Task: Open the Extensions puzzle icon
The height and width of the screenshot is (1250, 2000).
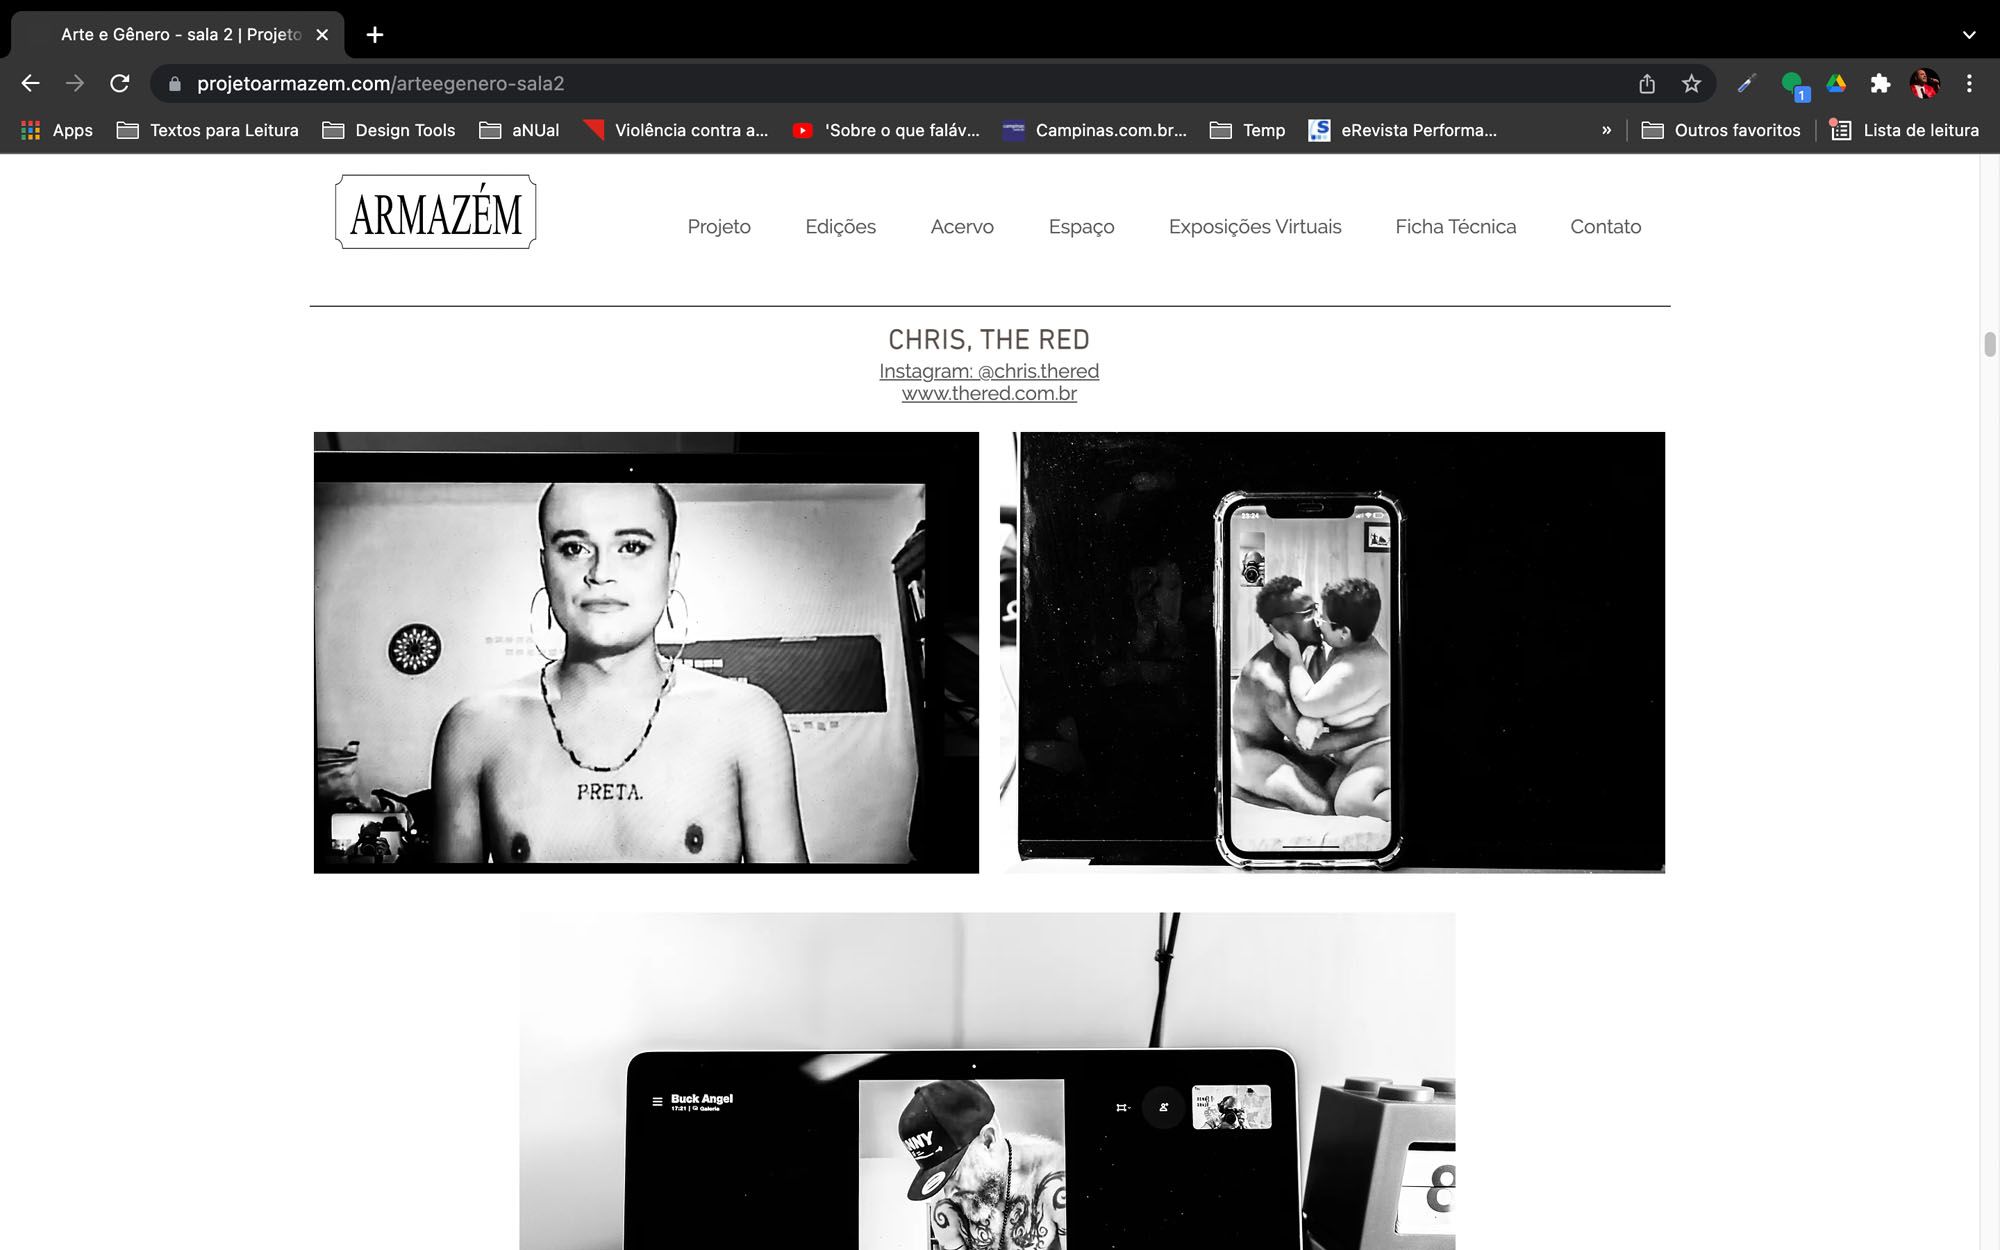Action: (x=1880, y=84)
